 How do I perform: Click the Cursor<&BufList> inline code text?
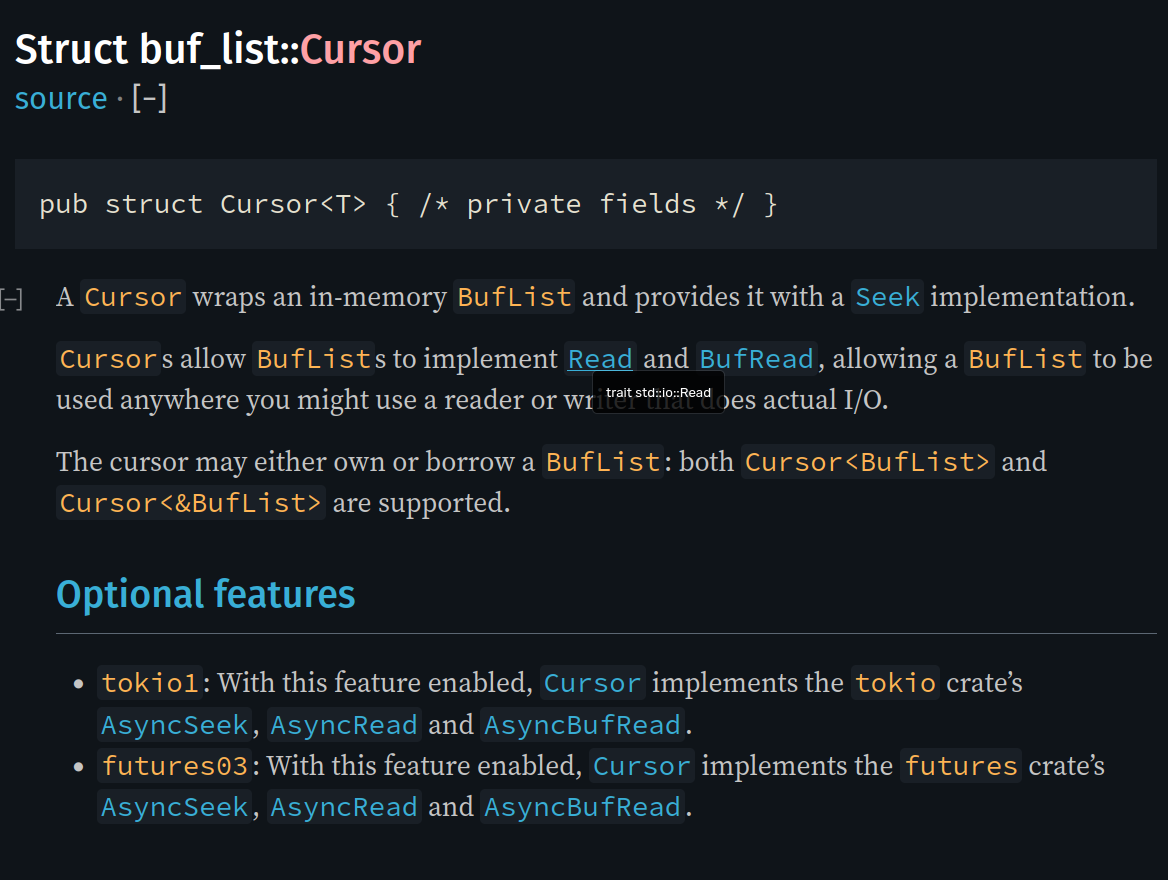coord(191,503)
